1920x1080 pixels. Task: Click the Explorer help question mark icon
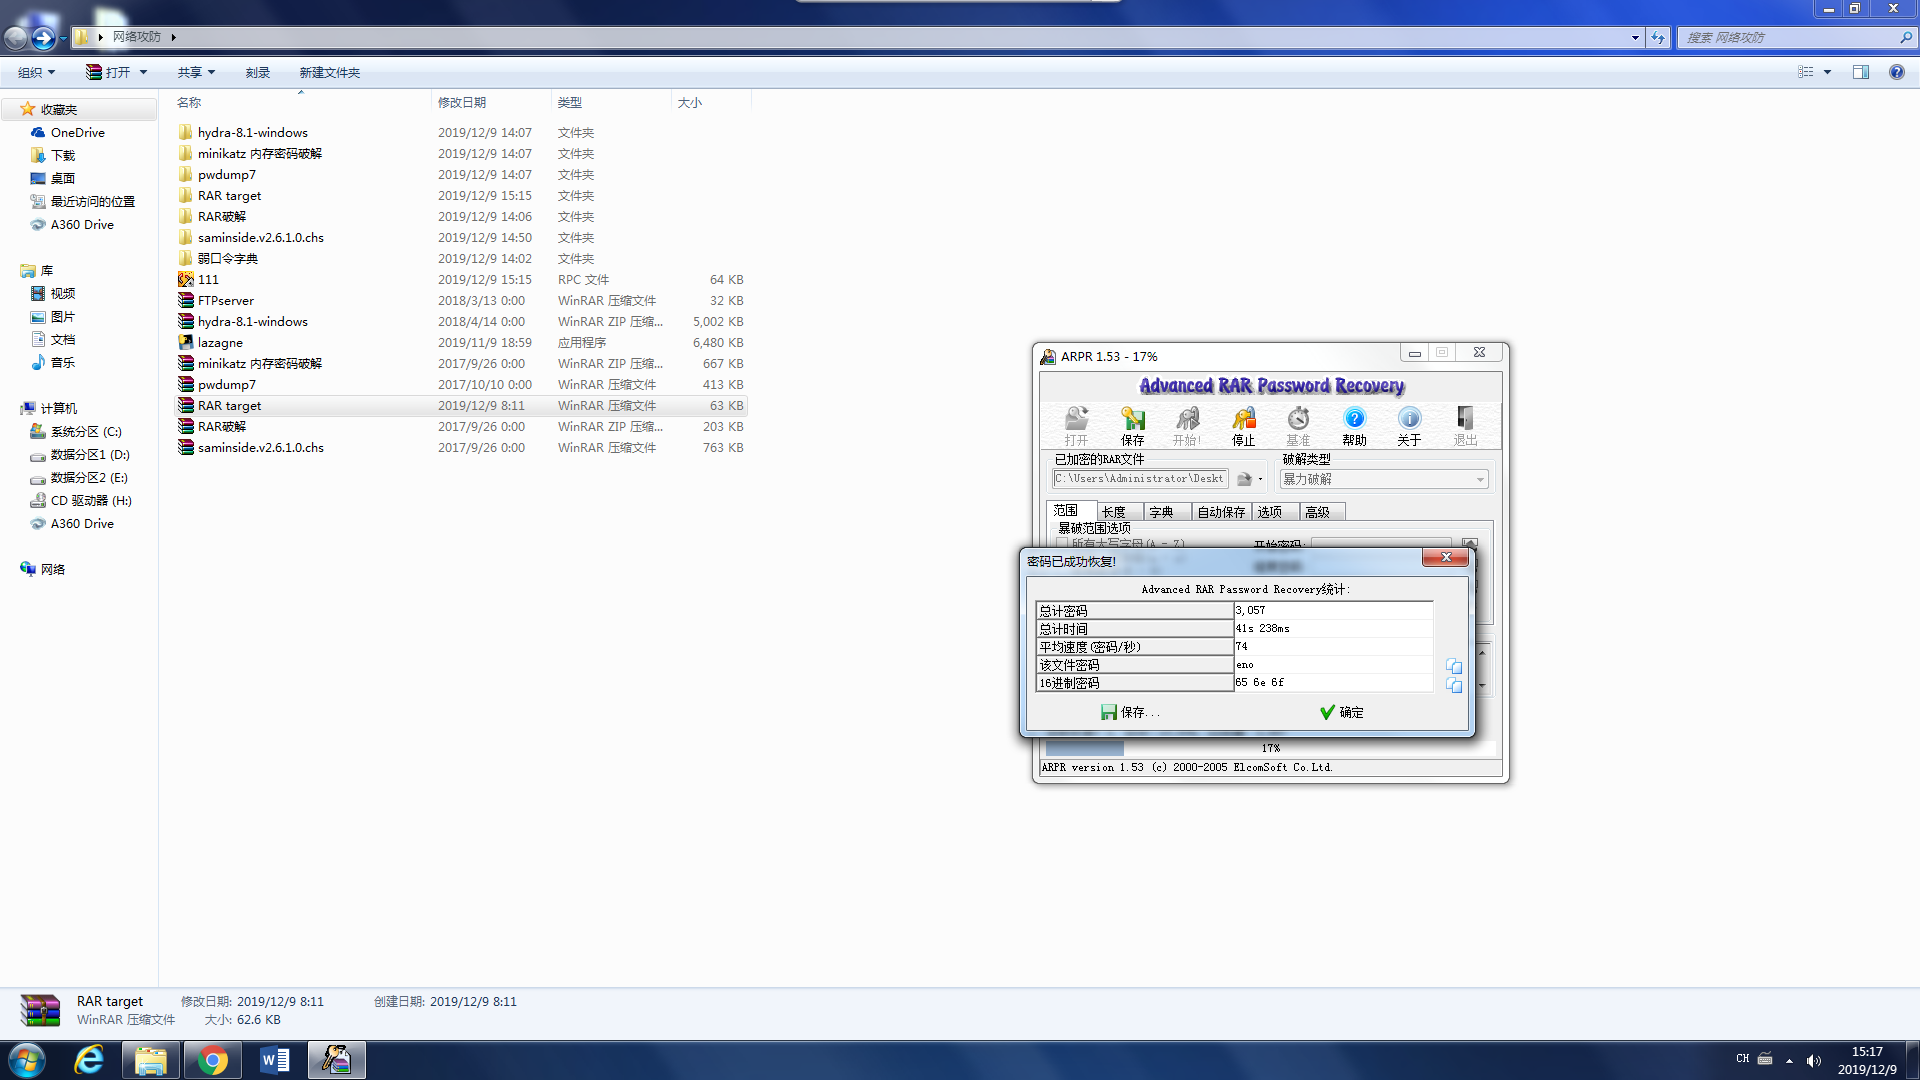click(1896, 72)
